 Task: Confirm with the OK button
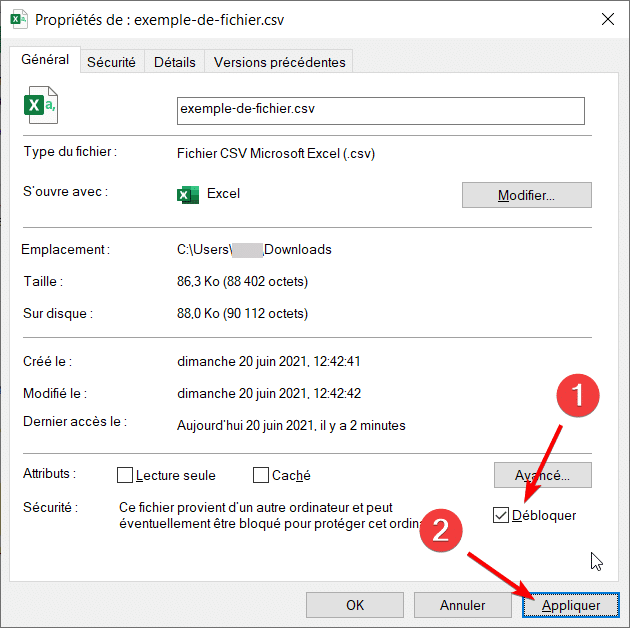tap(354, 605)
